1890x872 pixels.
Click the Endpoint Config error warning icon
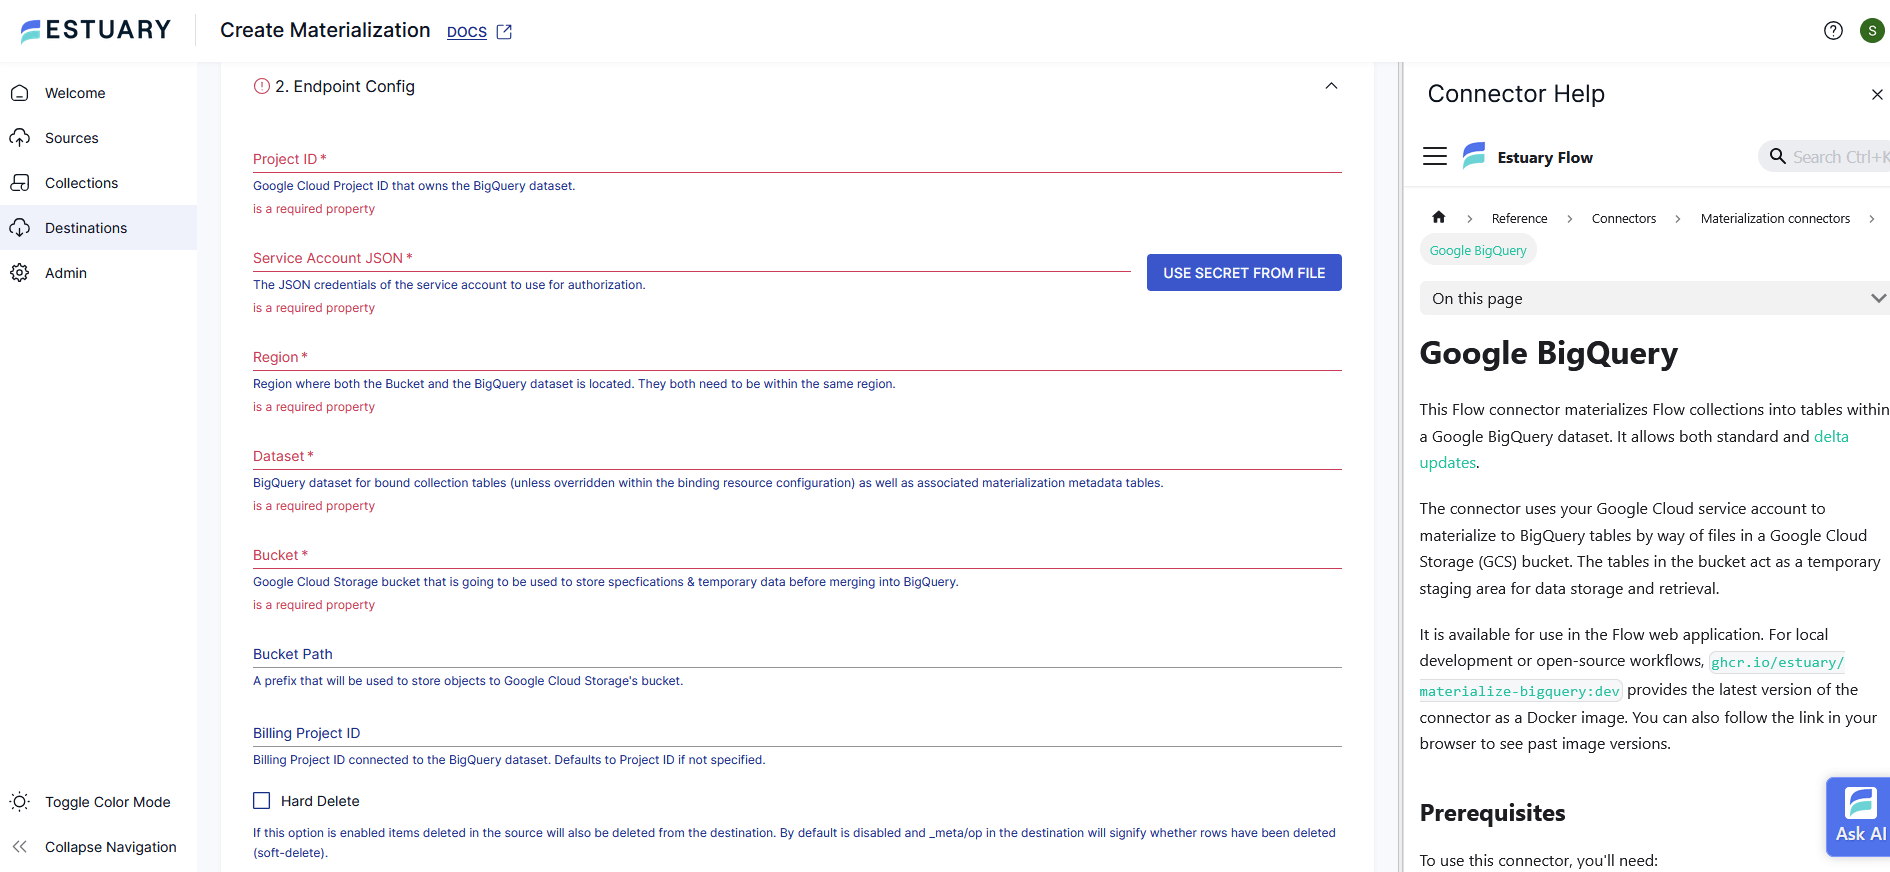point(262,86)
